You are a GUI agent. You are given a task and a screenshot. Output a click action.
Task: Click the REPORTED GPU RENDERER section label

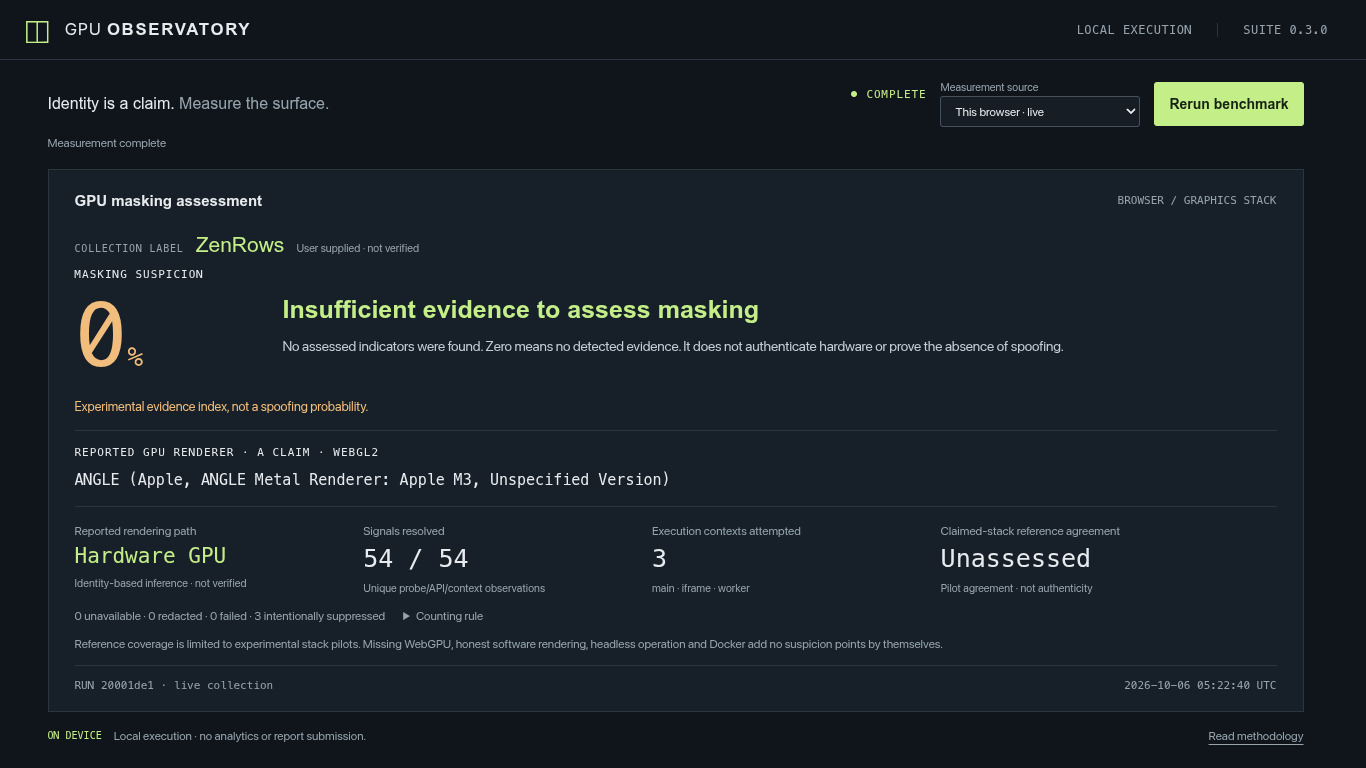(226, 453)
